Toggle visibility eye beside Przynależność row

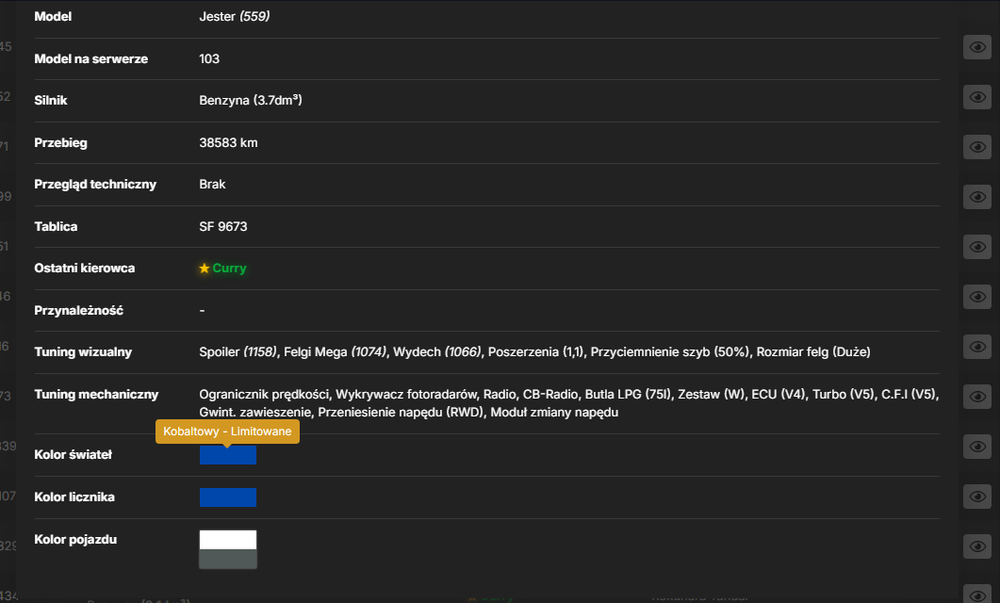point(977,296)
